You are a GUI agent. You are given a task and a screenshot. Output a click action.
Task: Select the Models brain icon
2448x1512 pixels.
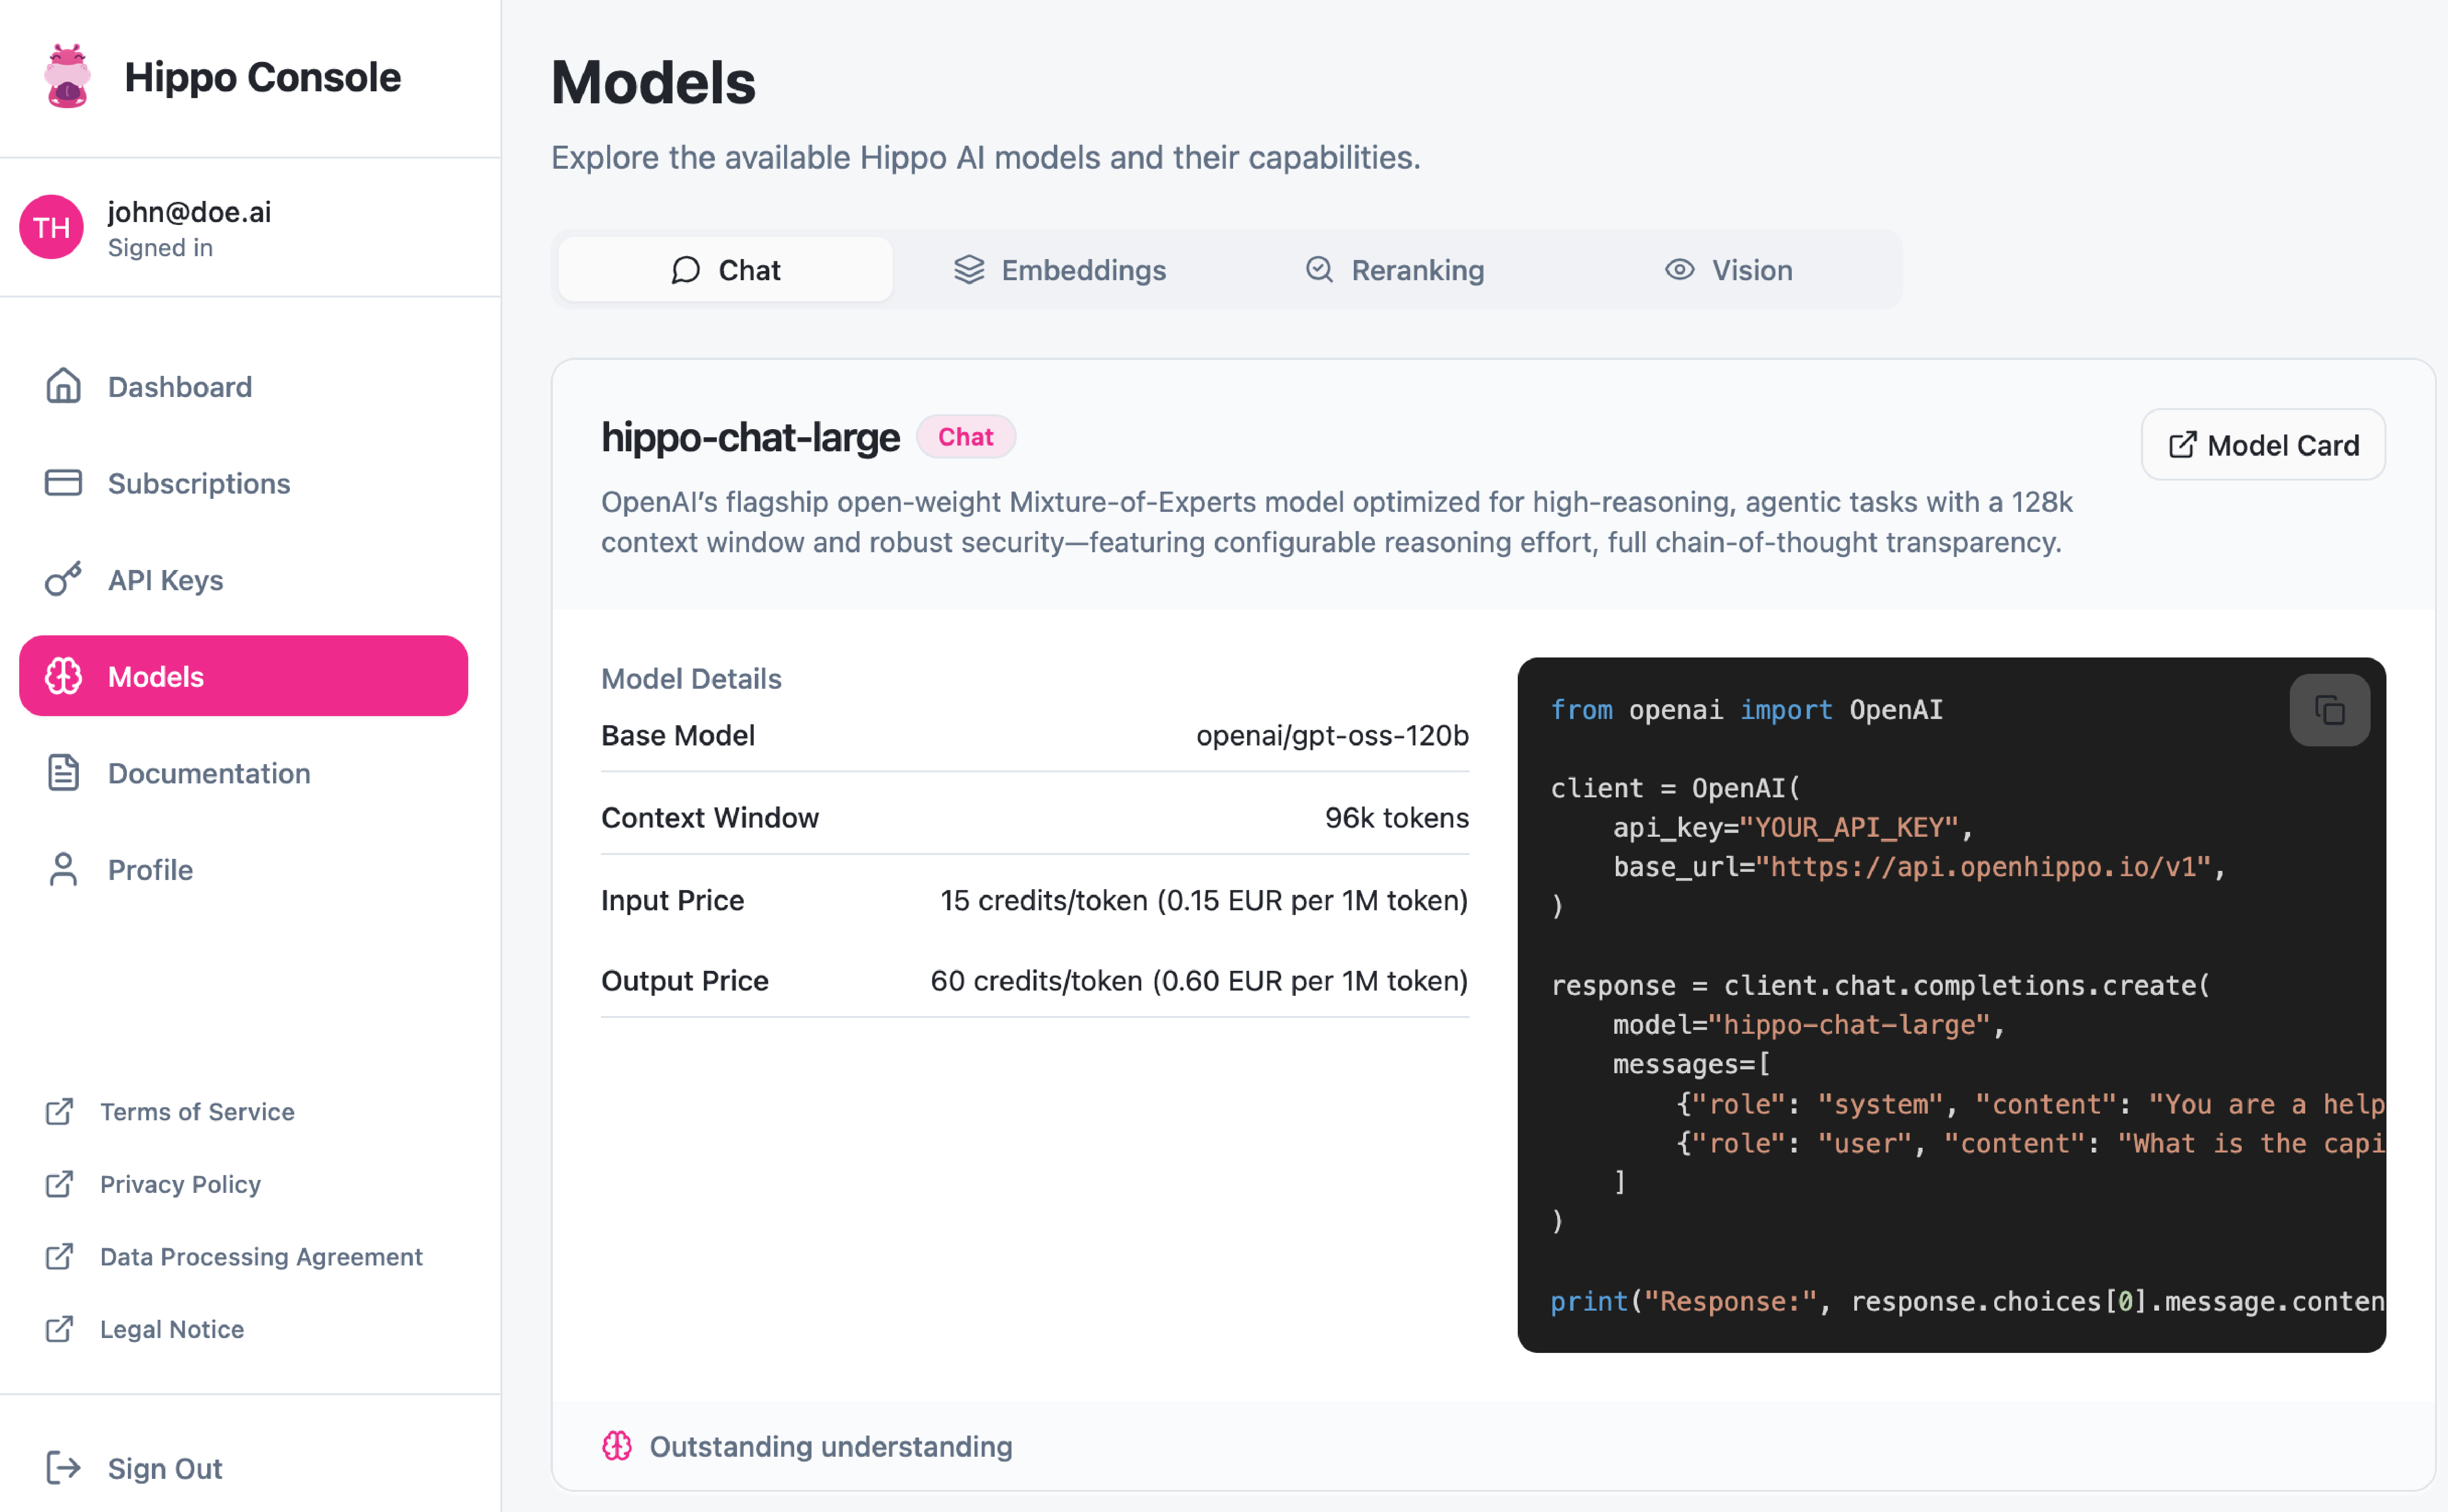(63, 676)
